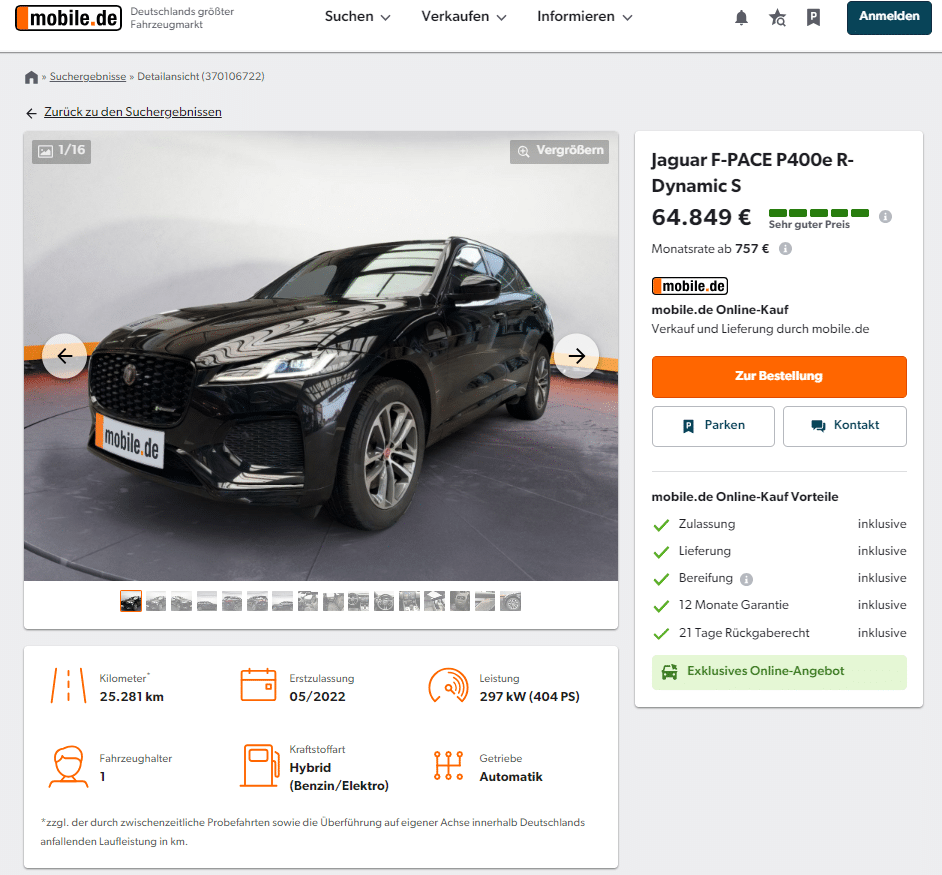Click the Parken button
The width and height of the screenshot is (942, 875).
(713, 426)
